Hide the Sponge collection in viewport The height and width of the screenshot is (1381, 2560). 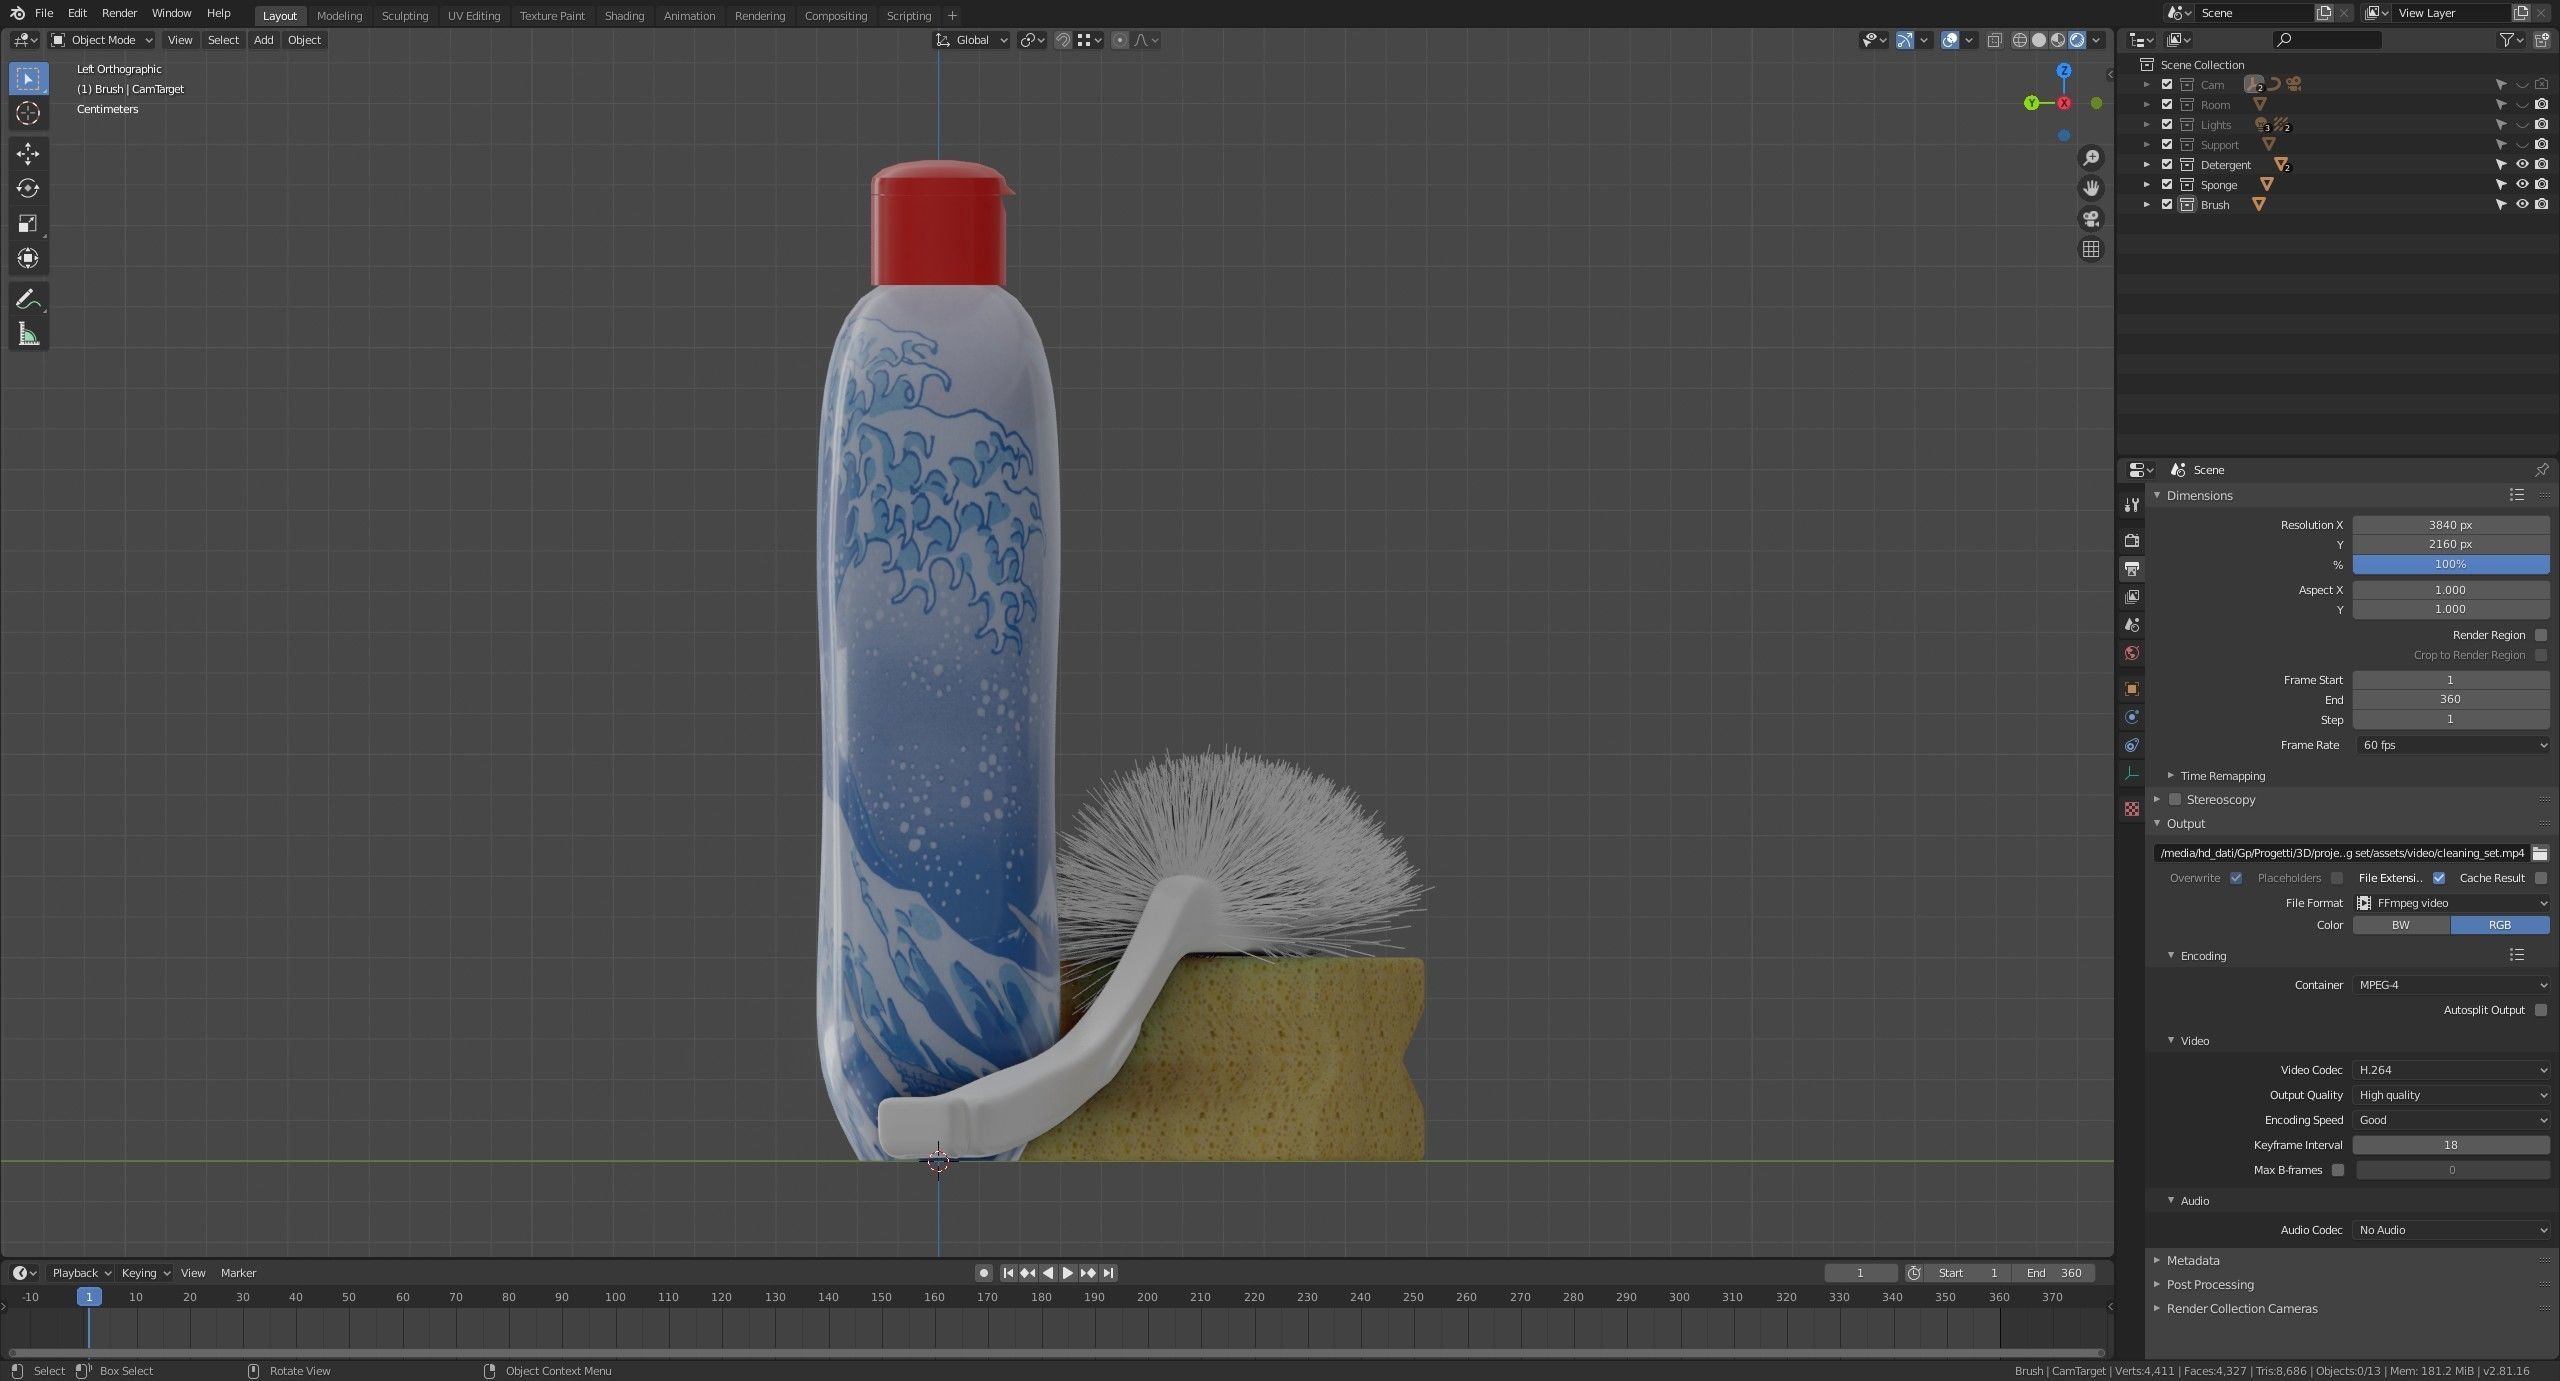pyautogui.click(x=2522, y=185)
